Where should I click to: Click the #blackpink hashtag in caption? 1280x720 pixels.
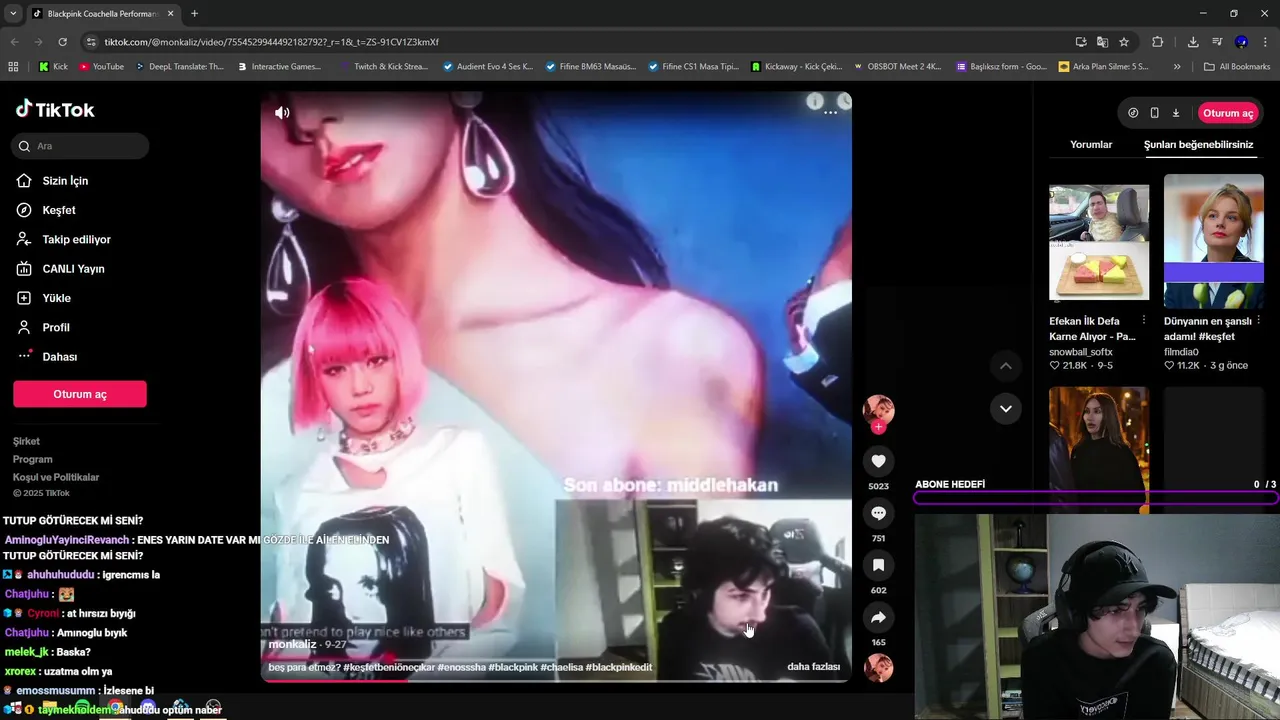point(513,667)
